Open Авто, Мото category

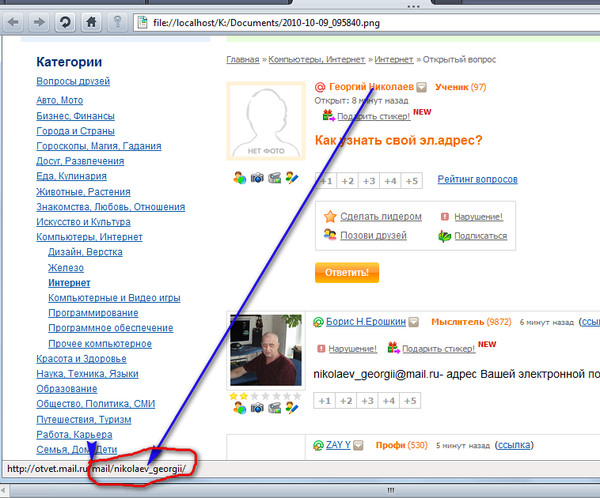pos(60,100)
